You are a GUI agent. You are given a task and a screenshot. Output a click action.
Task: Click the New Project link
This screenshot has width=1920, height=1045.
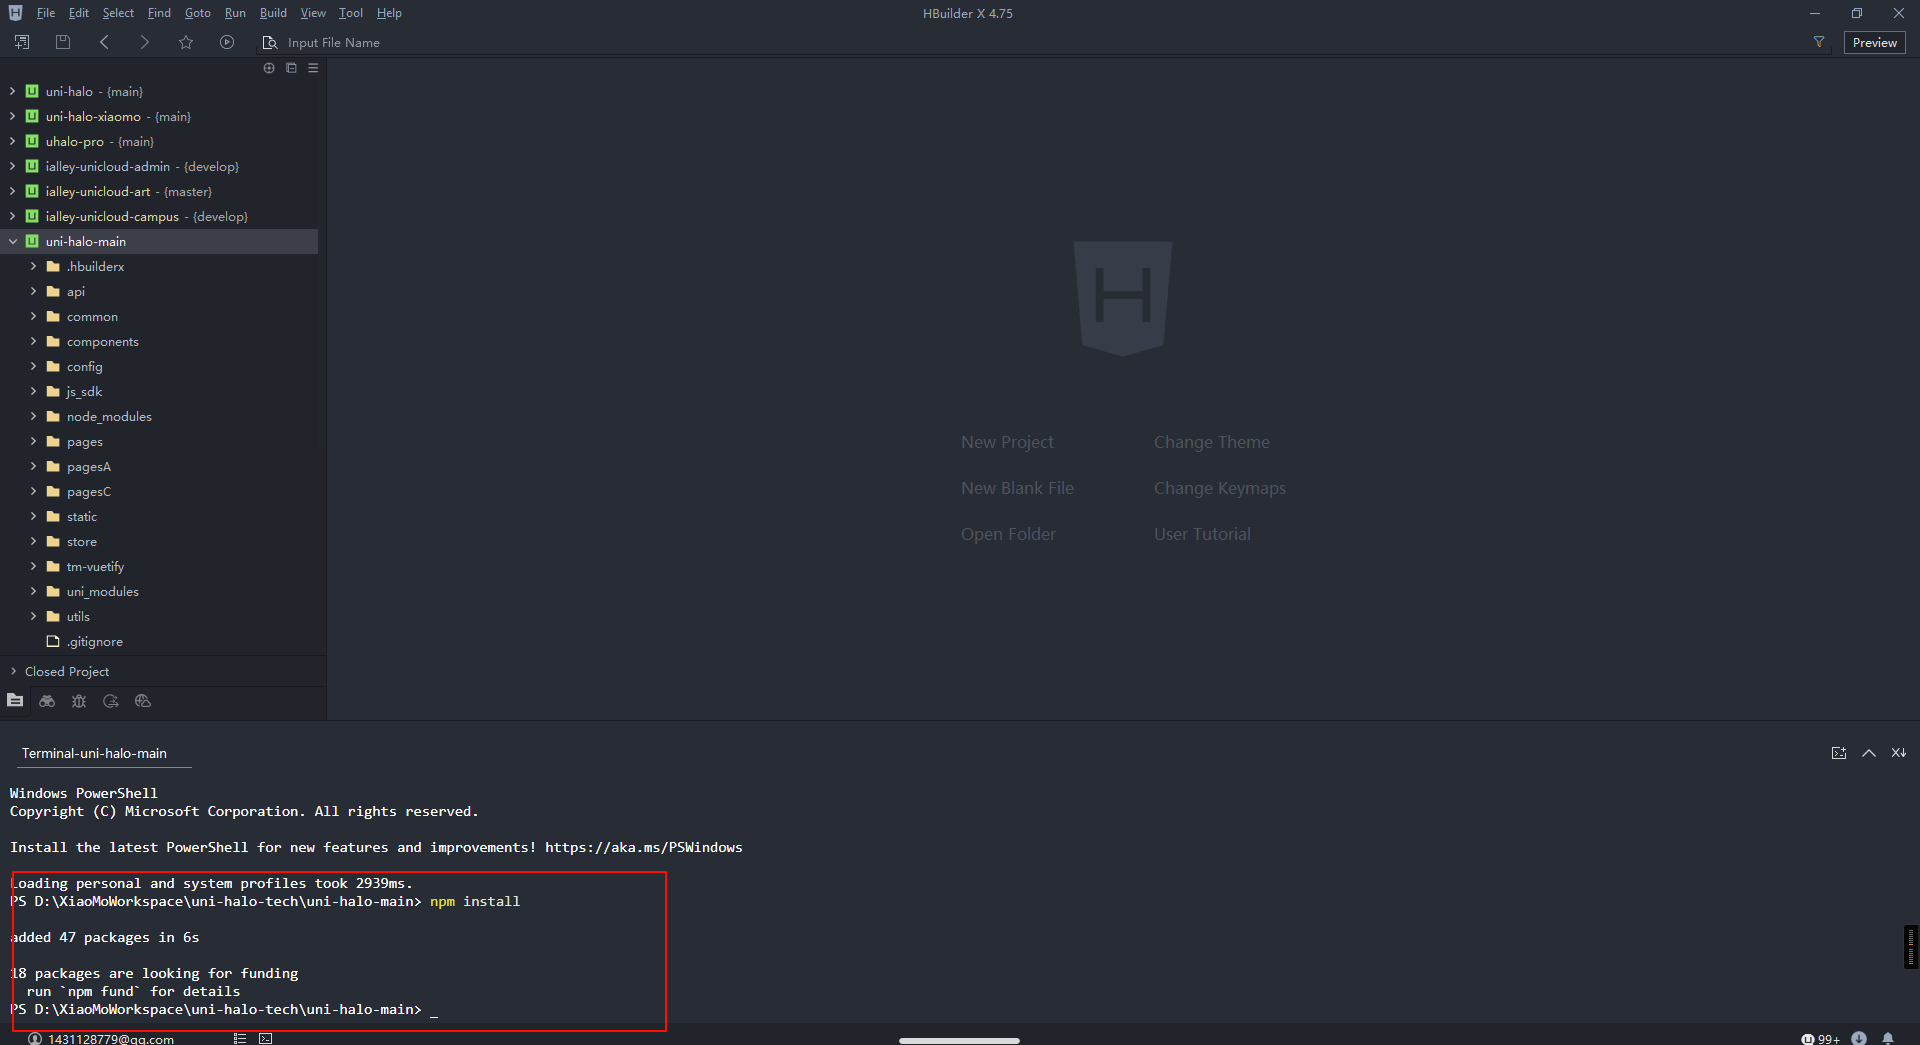coord(1007,442)
